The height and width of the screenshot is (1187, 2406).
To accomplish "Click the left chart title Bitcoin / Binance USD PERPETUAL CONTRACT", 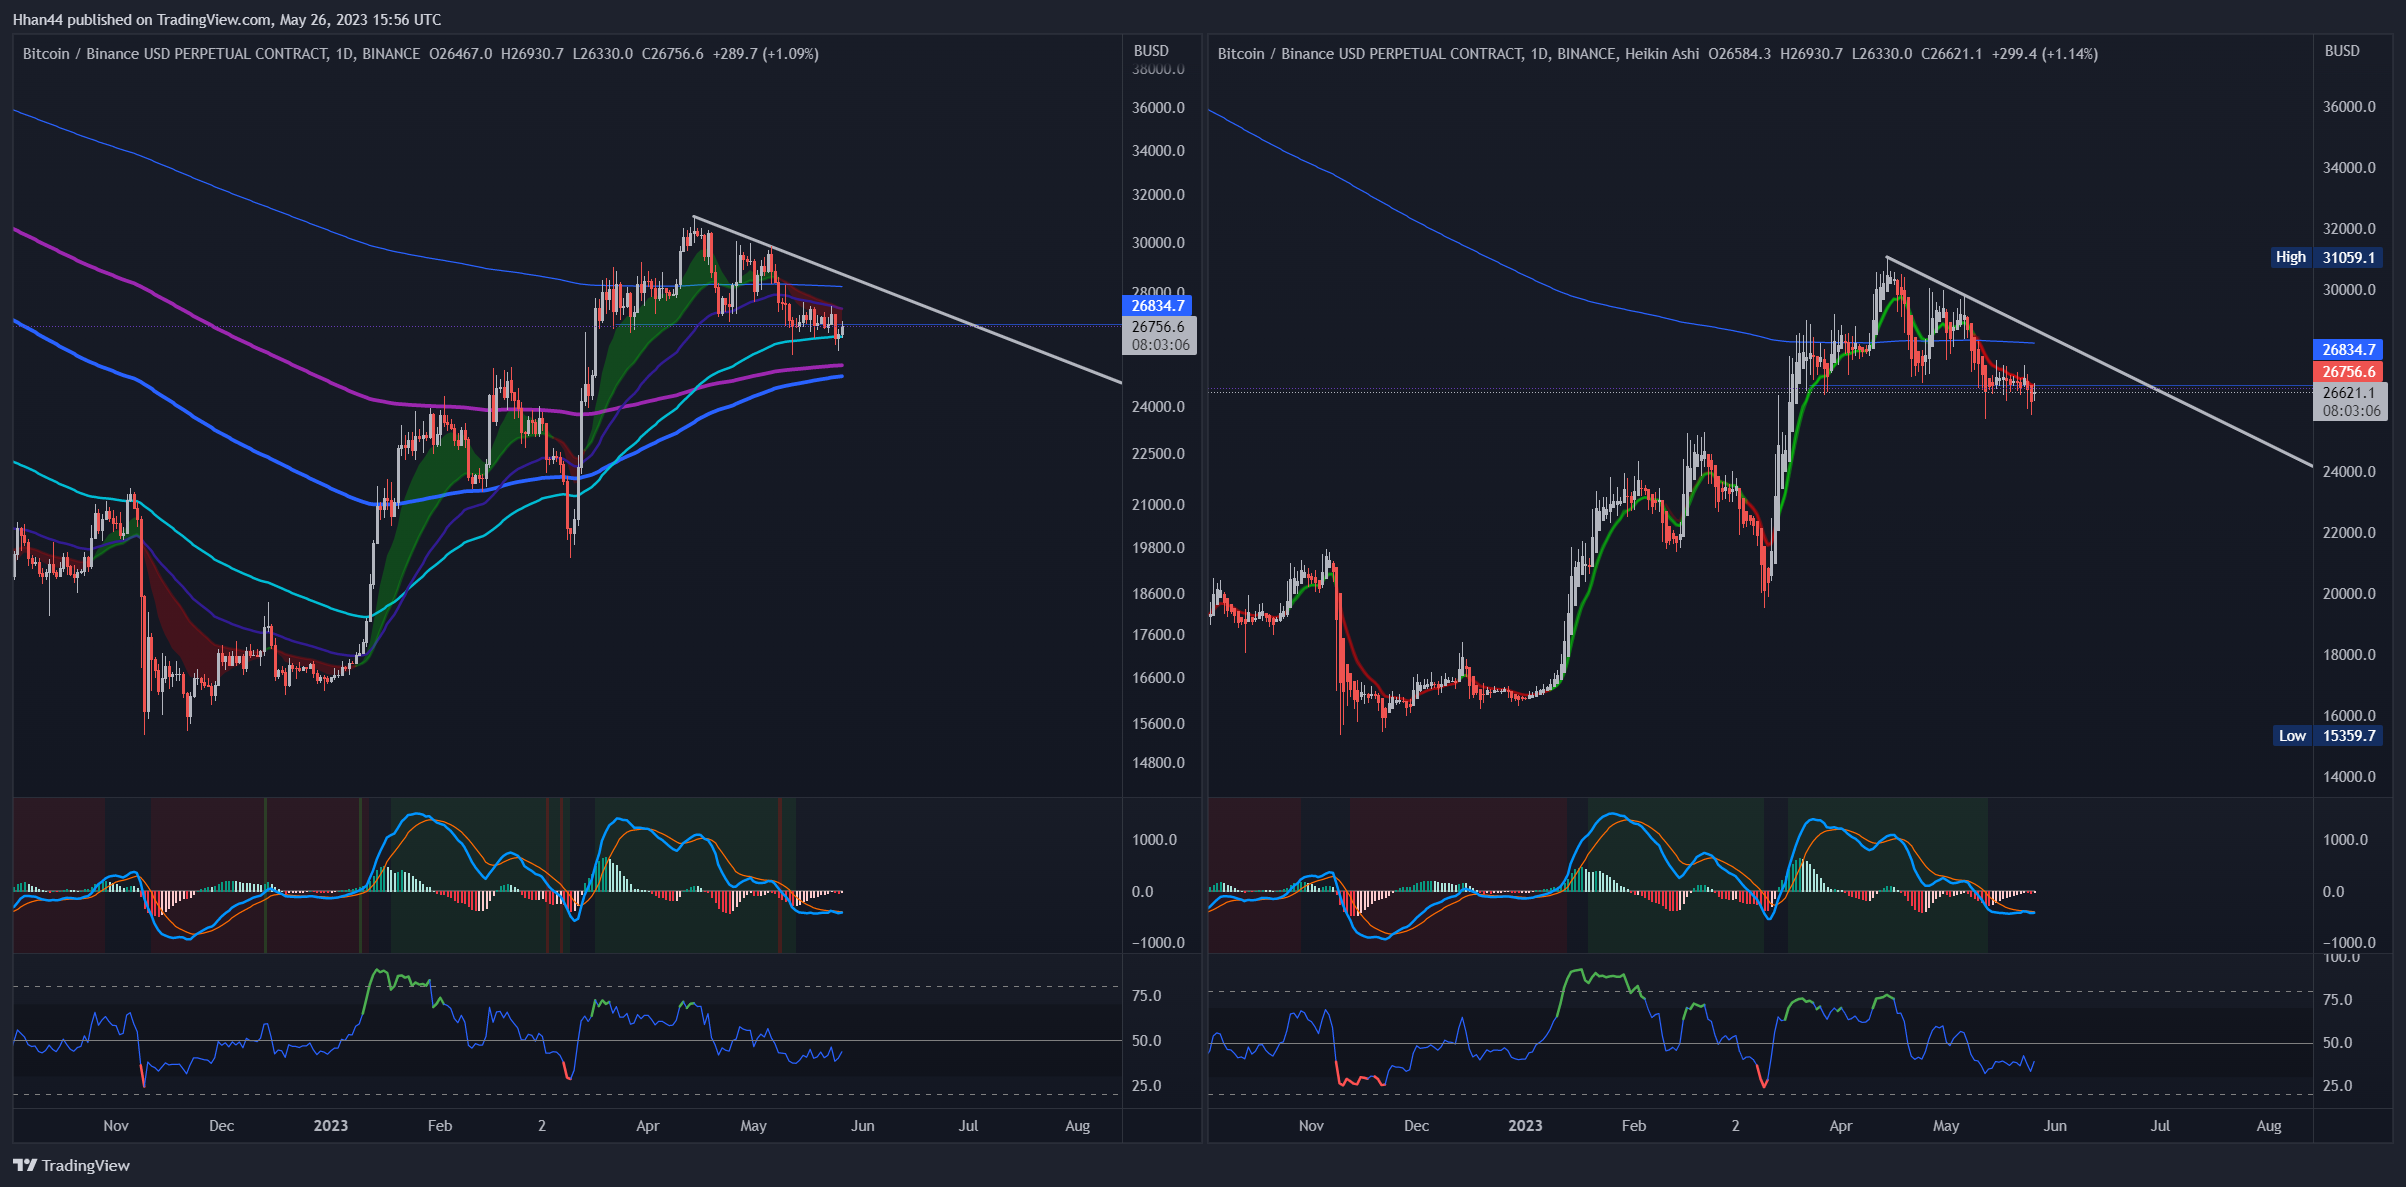I will pyautogui.click(x=175, y=54).
